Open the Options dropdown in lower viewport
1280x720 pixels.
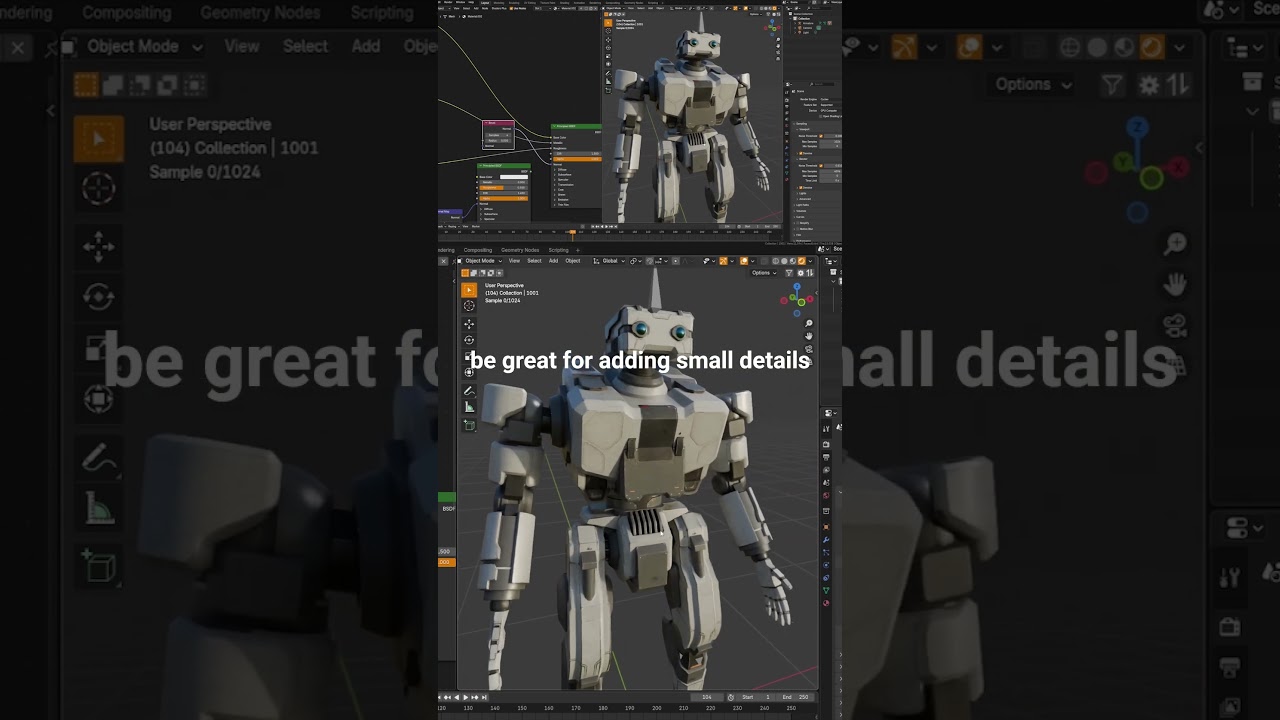click(763, 273)
